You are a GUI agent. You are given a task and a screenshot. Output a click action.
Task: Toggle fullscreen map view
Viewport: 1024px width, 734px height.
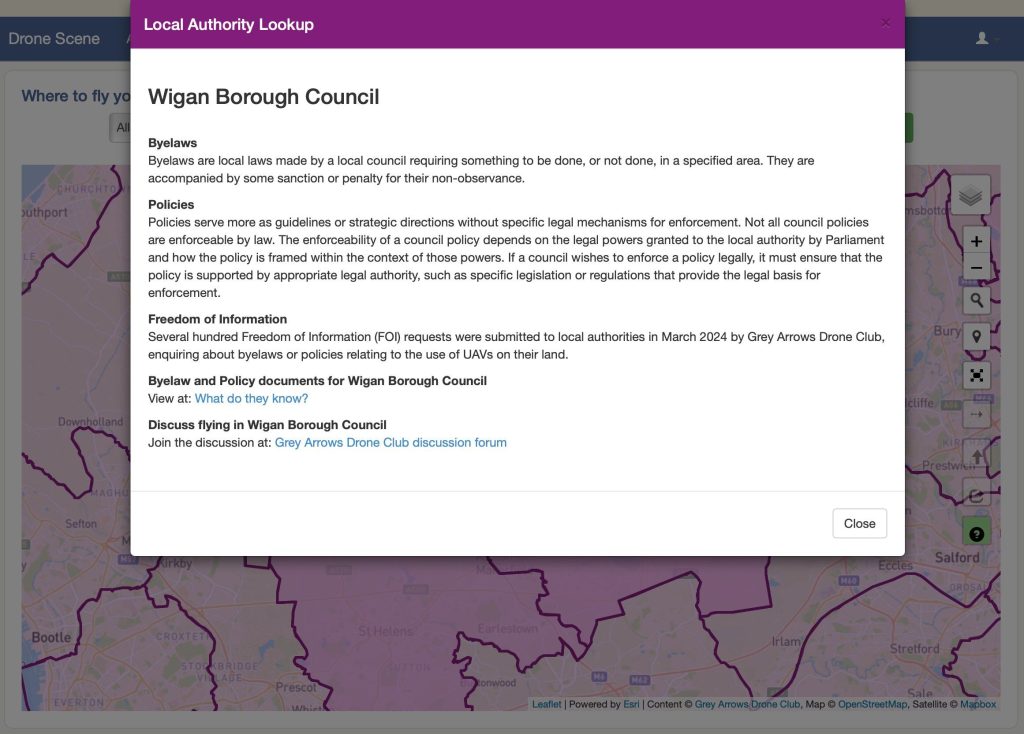(976, 375)
